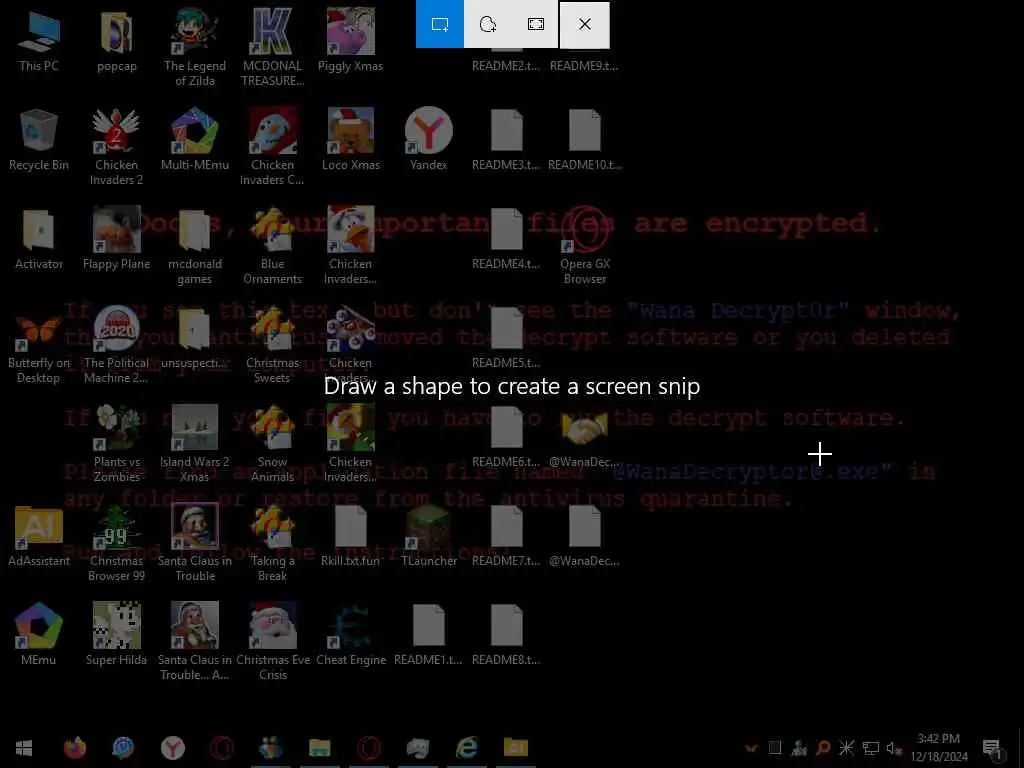
Task: Open the Yandex browser taskbar icon
Action: pyautogui.click(x=172, y=748)
